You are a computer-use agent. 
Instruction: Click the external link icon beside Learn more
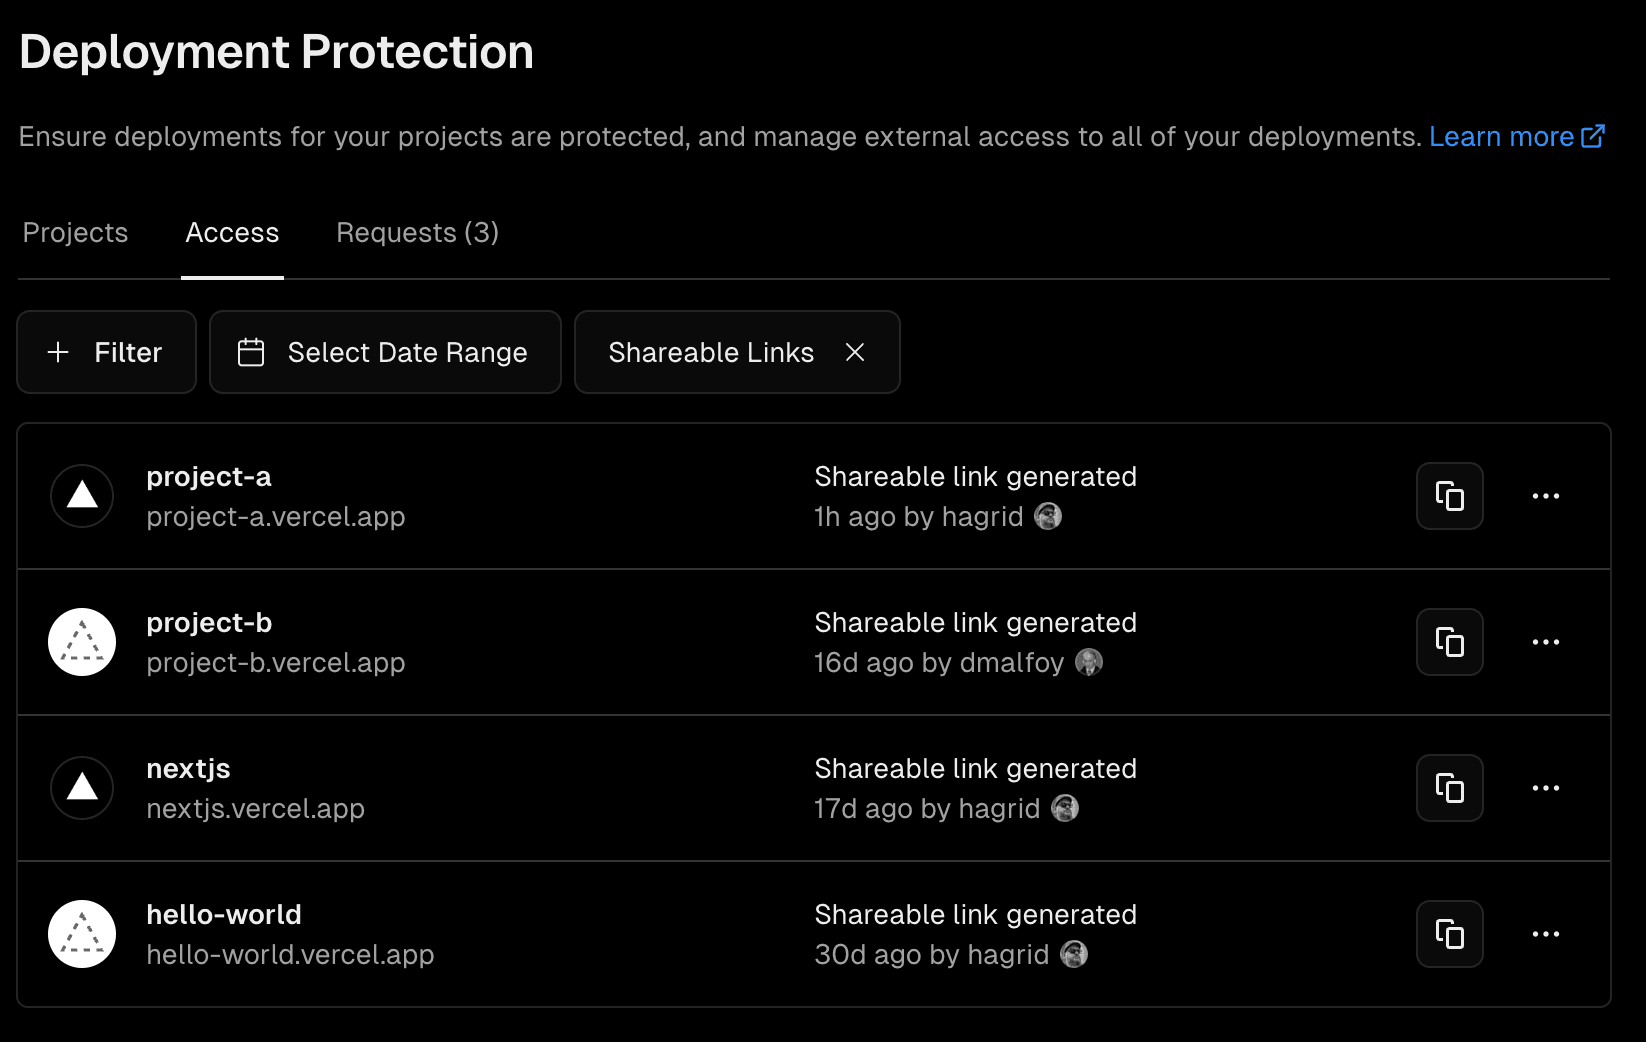1593,136
